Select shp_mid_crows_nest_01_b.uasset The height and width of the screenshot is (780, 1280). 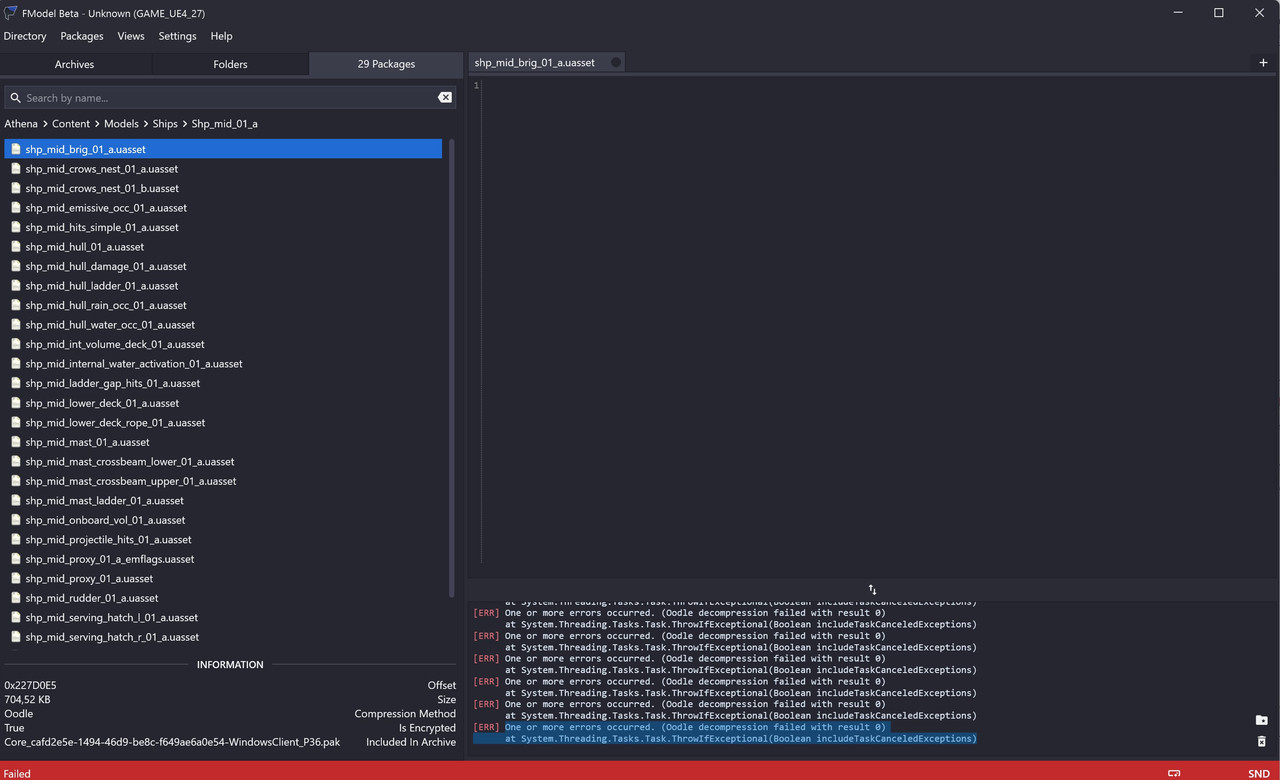pos(223,188)
